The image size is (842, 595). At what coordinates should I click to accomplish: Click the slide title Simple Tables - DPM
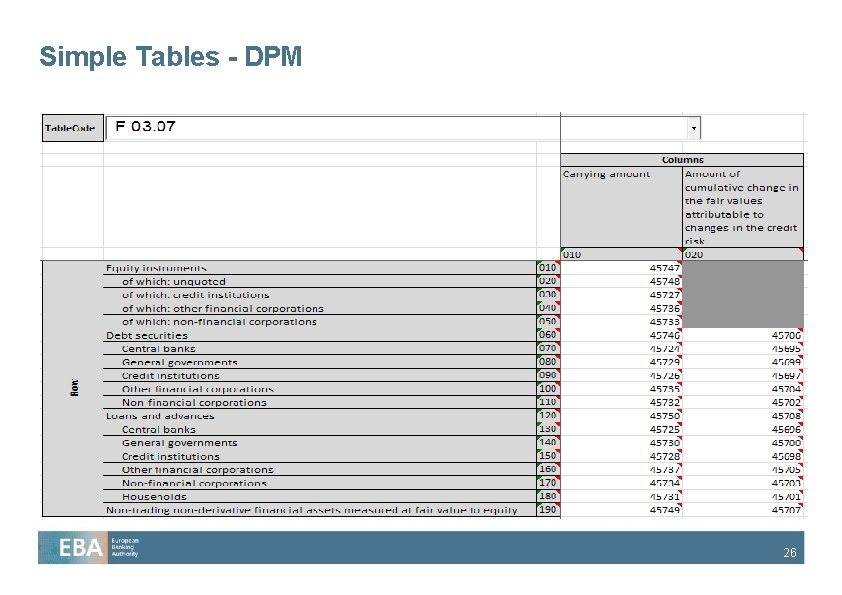click(x=170, y=57)
